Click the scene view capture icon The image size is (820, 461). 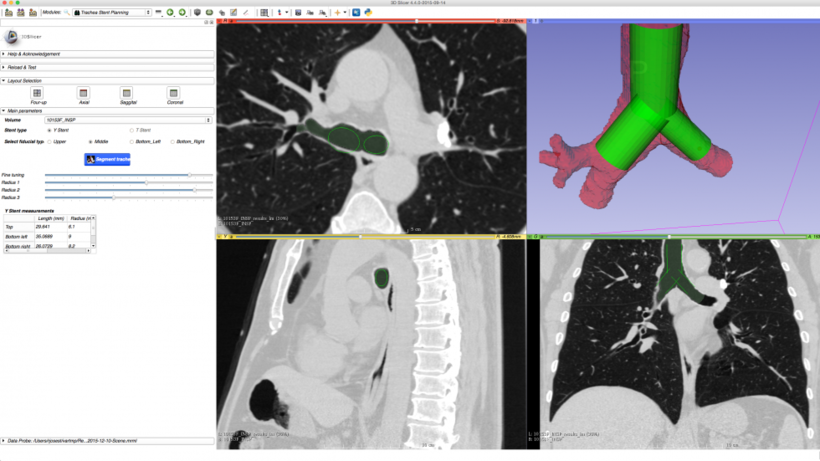310,12
